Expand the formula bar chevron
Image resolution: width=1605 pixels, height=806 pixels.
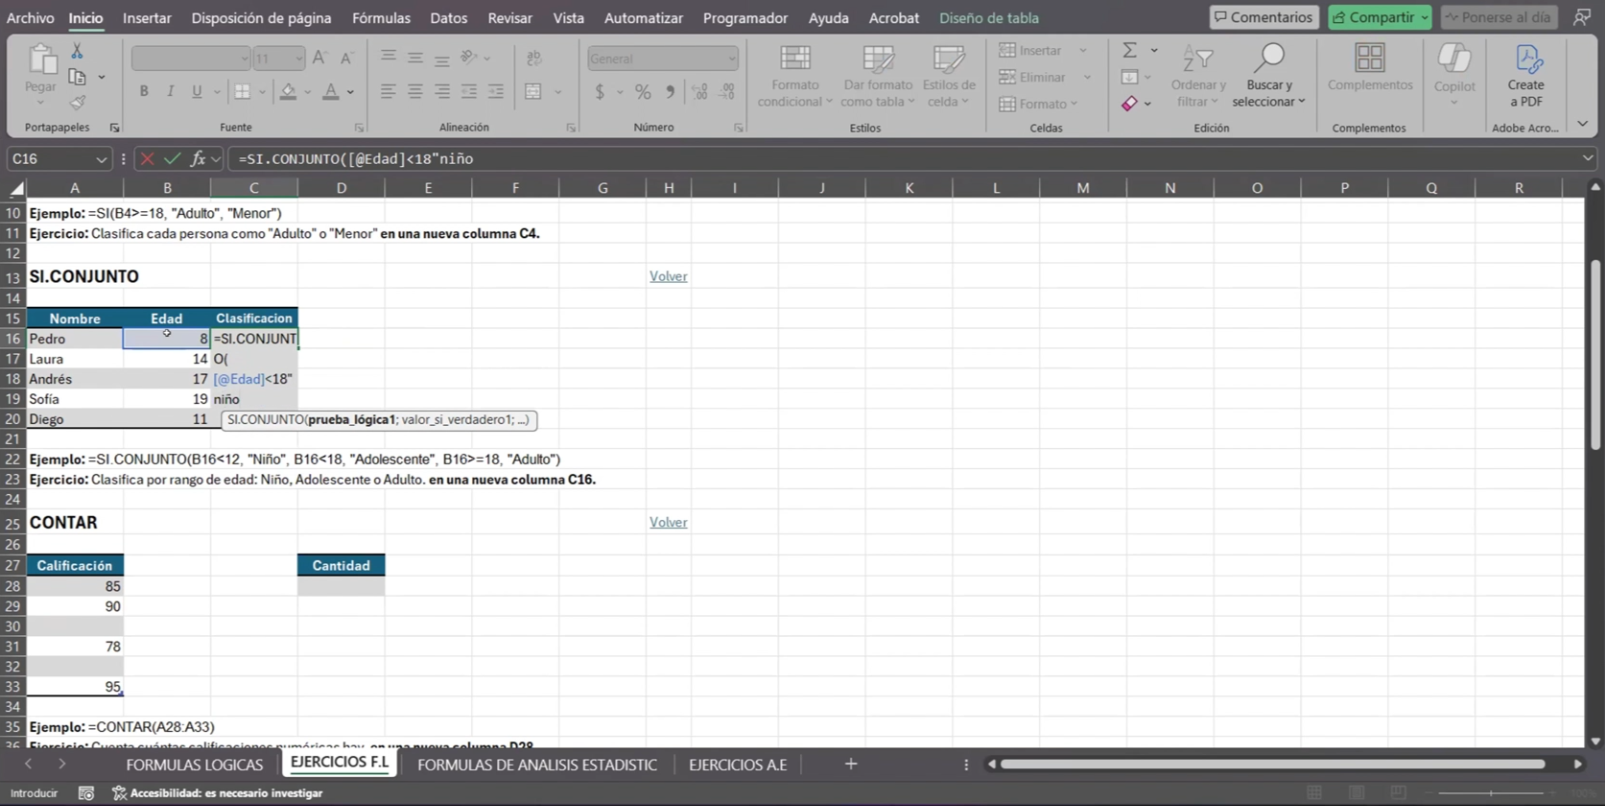1587,159
